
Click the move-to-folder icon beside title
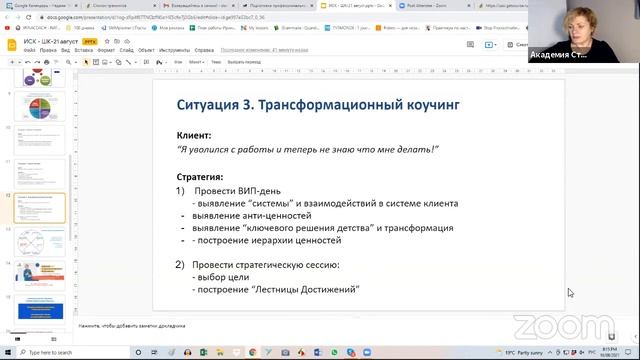(x=117, y=41)
